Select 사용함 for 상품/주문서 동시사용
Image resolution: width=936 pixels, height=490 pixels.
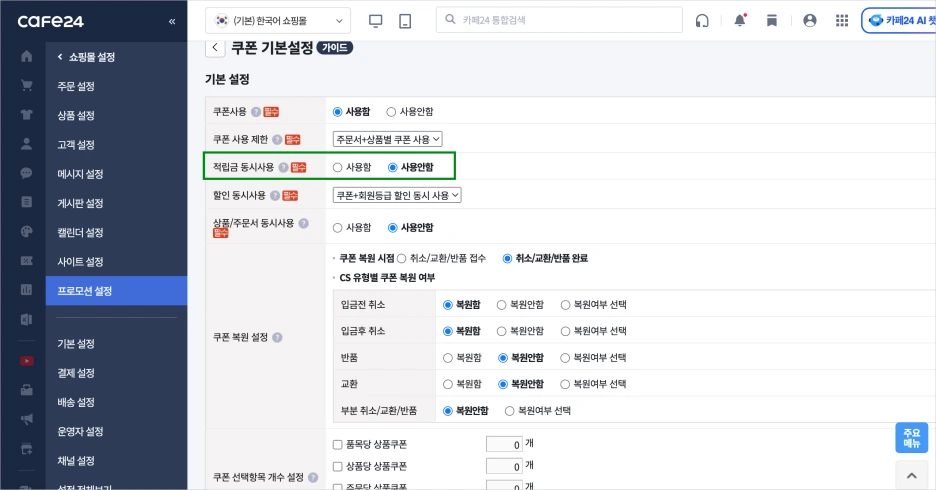tap(337, 227)
